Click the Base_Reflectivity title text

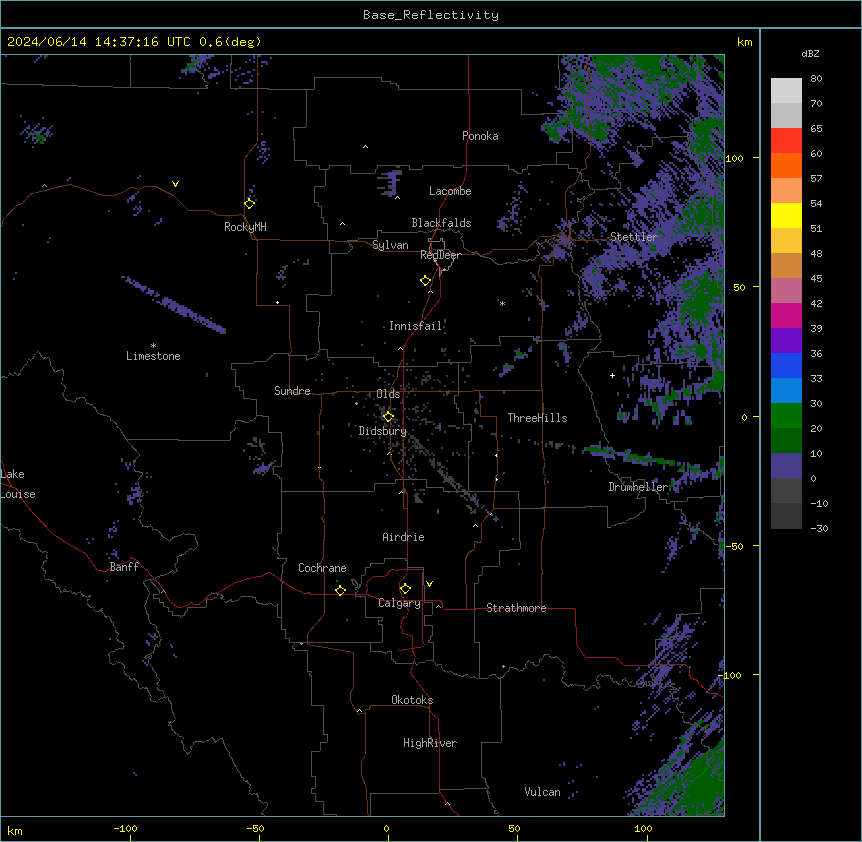[x=431, y=15]
